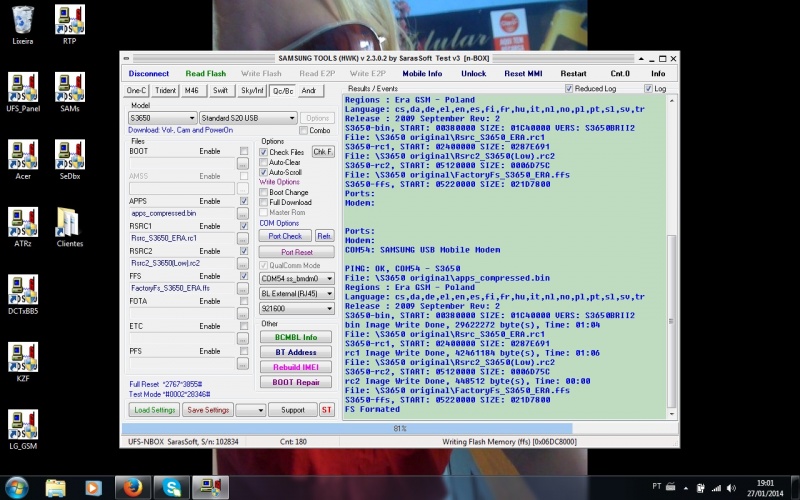Open the Lixeira recycle bin icon
Viewport: 800px width, 500px height.
pyautogui.click(x=22, y=24)
